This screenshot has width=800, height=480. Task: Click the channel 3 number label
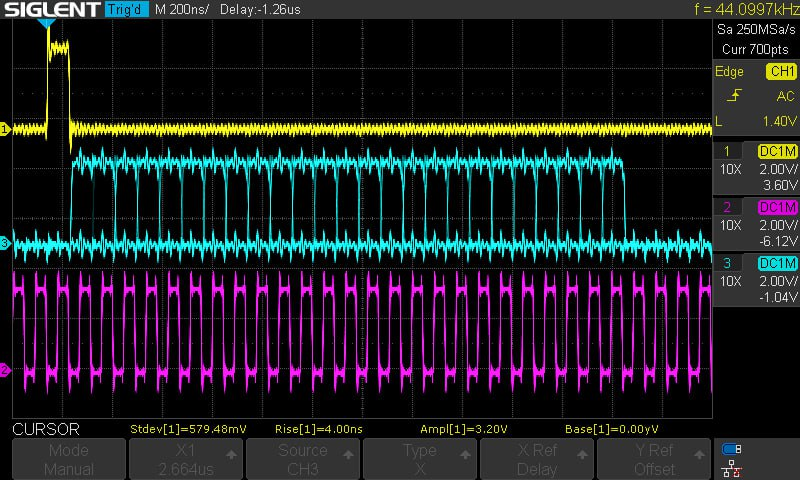pyautogui.click(x=727, y=263)
